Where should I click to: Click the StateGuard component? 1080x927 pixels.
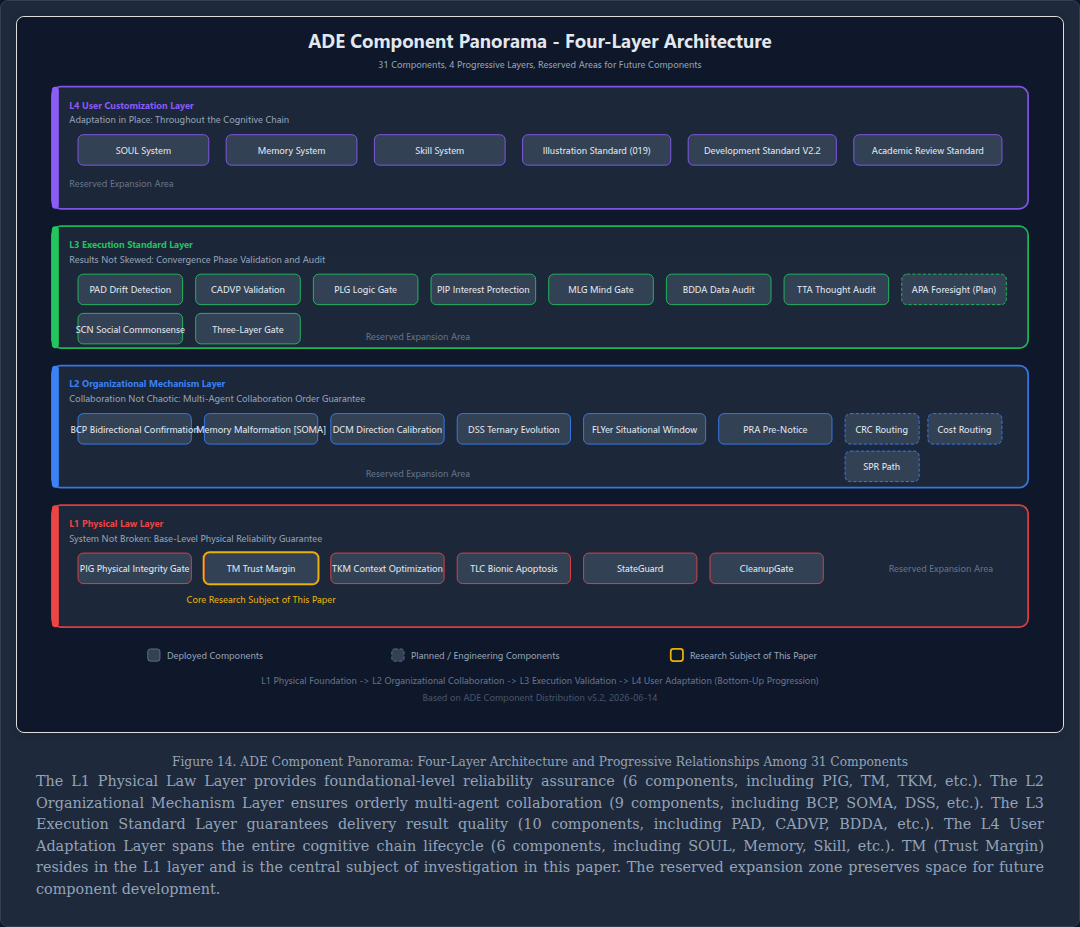(x=640, y=568)
